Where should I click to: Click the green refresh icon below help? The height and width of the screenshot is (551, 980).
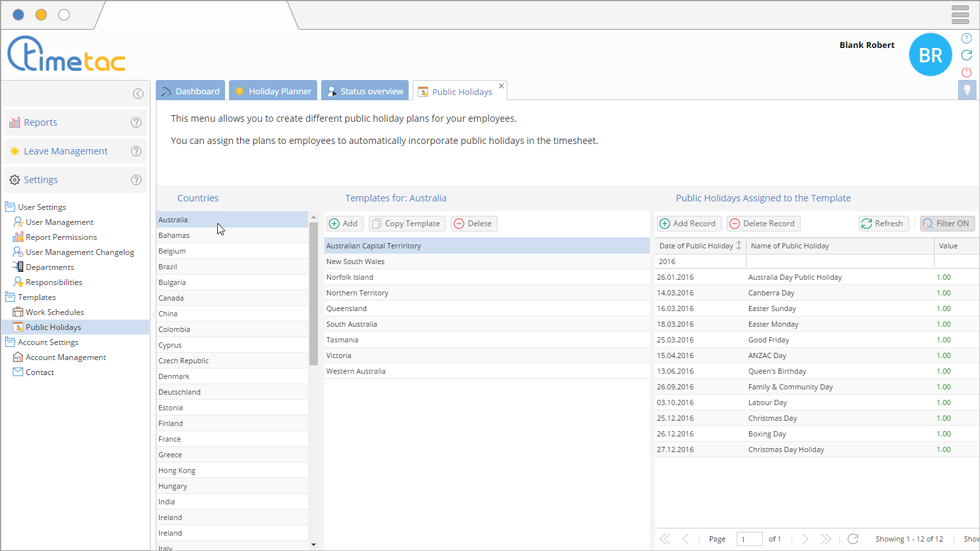(x=966, y=55)
